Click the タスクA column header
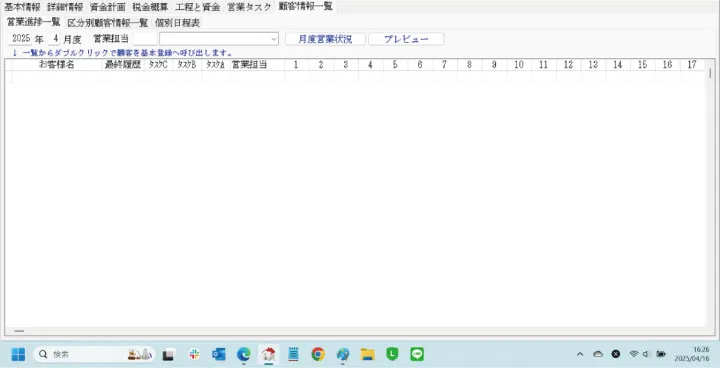720x368 pixels. [215, 65]
